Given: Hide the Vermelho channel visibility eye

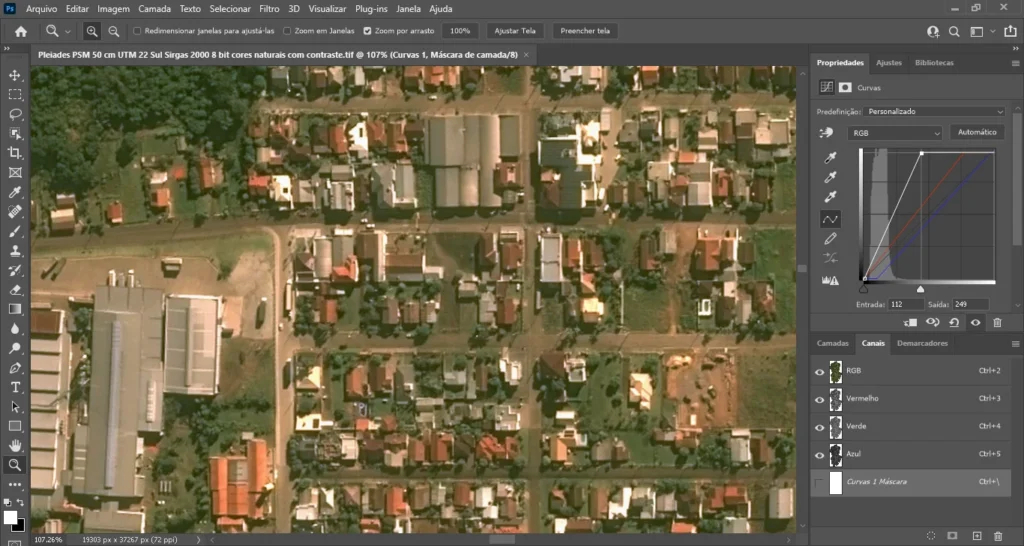Looking at the screenshot, I should (x=820, y=399).
